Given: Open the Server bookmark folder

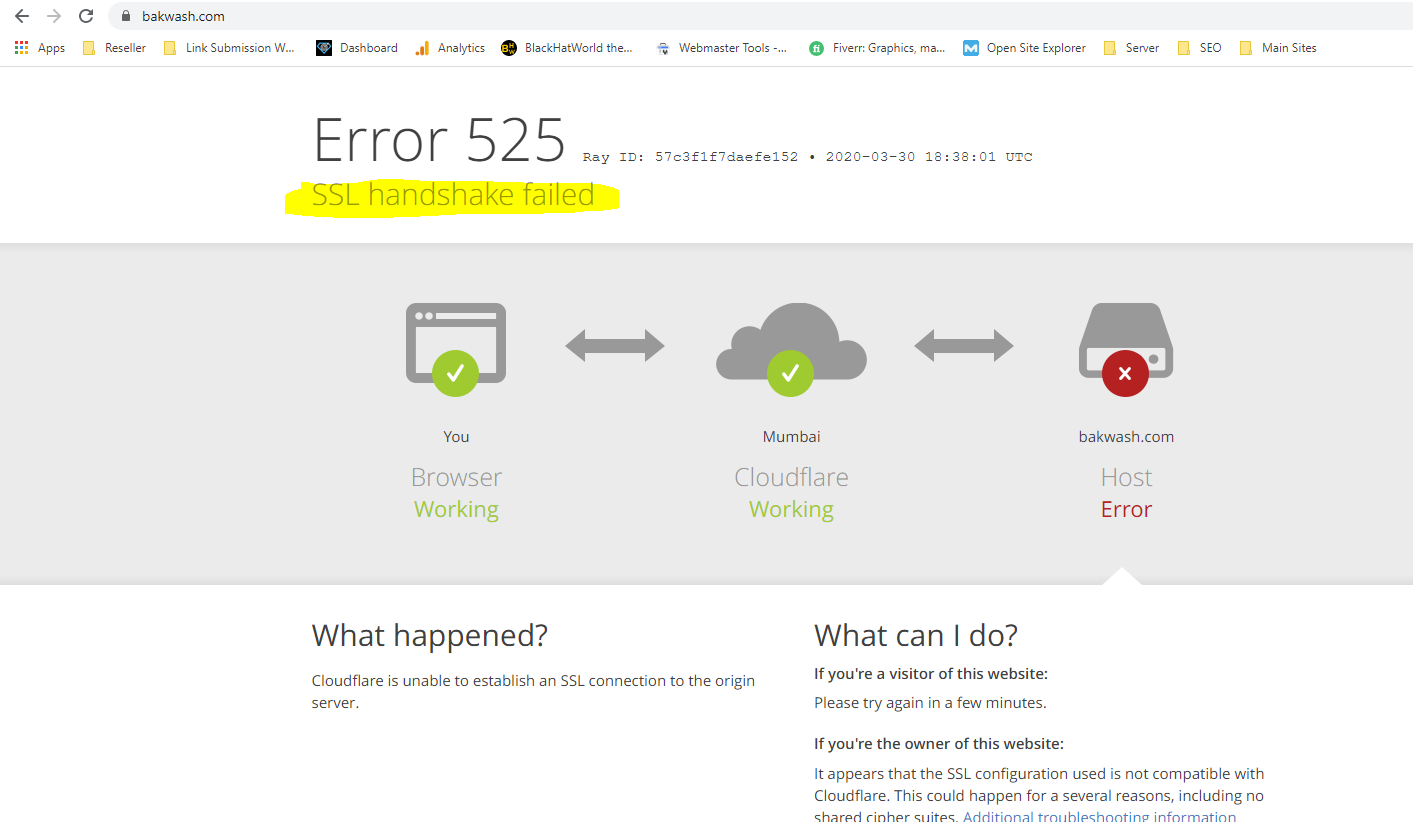Looking at the screenshot, I should 1131,48.
